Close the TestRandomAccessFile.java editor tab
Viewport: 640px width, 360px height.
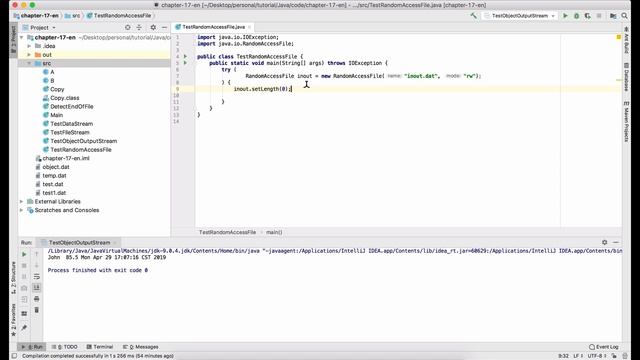249,27
